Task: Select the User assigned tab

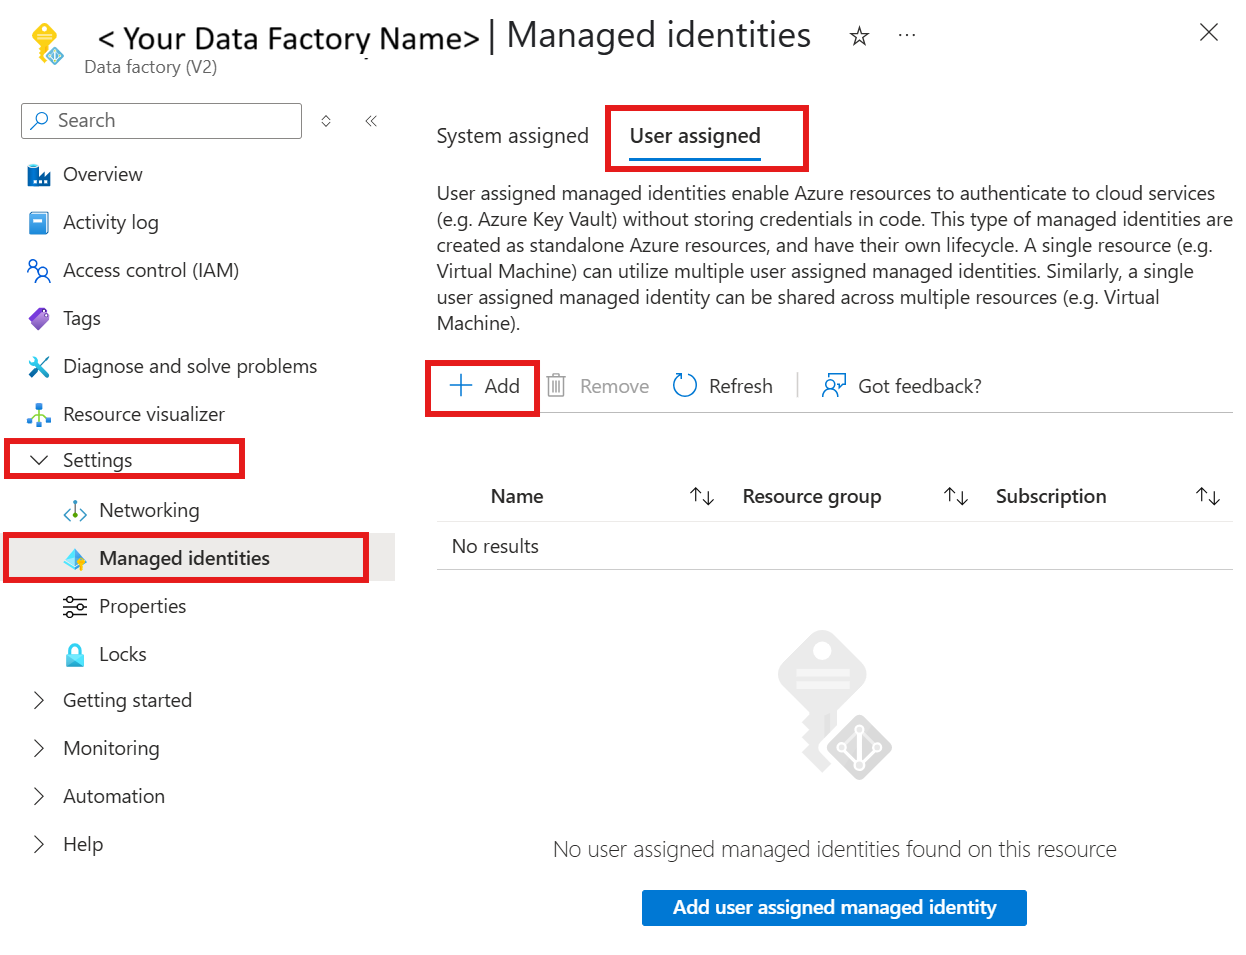Action: tap(695, 136)
